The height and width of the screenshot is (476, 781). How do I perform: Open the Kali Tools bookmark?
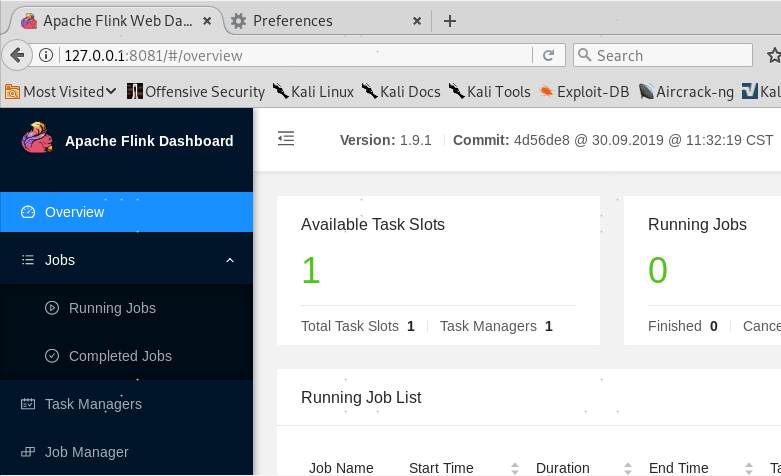coord(490,92)
